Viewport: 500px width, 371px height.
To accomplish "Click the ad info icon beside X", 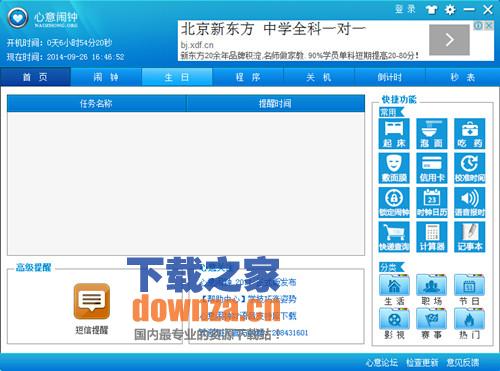I will pos(479,25).
